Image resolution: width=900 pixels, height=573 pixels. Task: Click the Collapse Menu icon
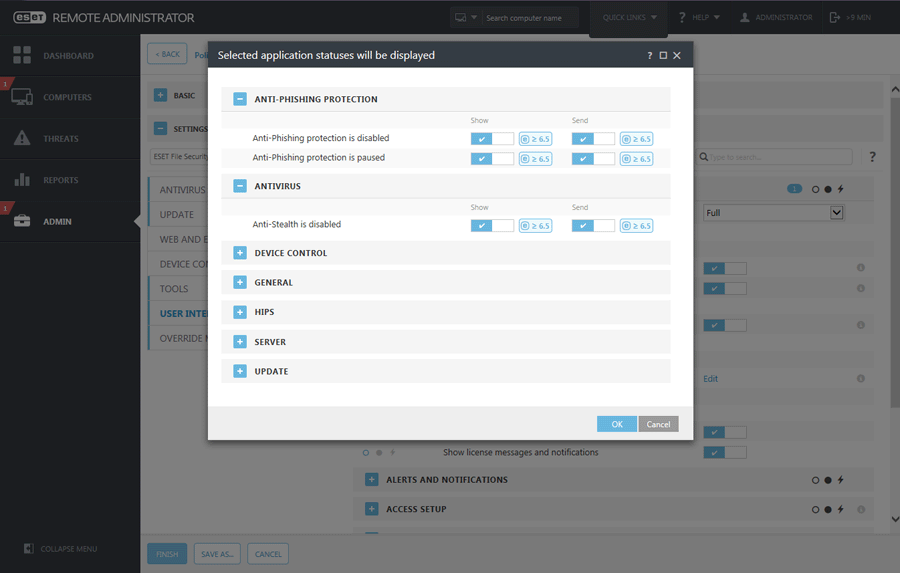tap(29, 548)
